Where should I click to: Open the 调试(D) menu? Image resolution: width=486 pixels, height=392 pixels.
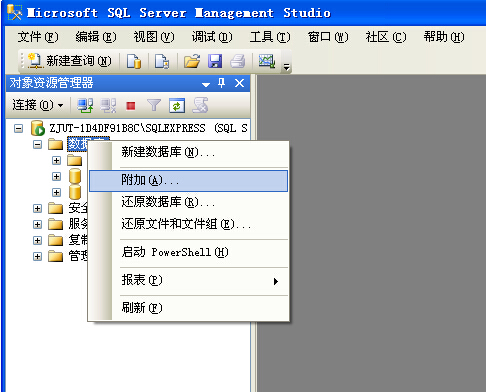pyautogui.click(x=212, y=37)
